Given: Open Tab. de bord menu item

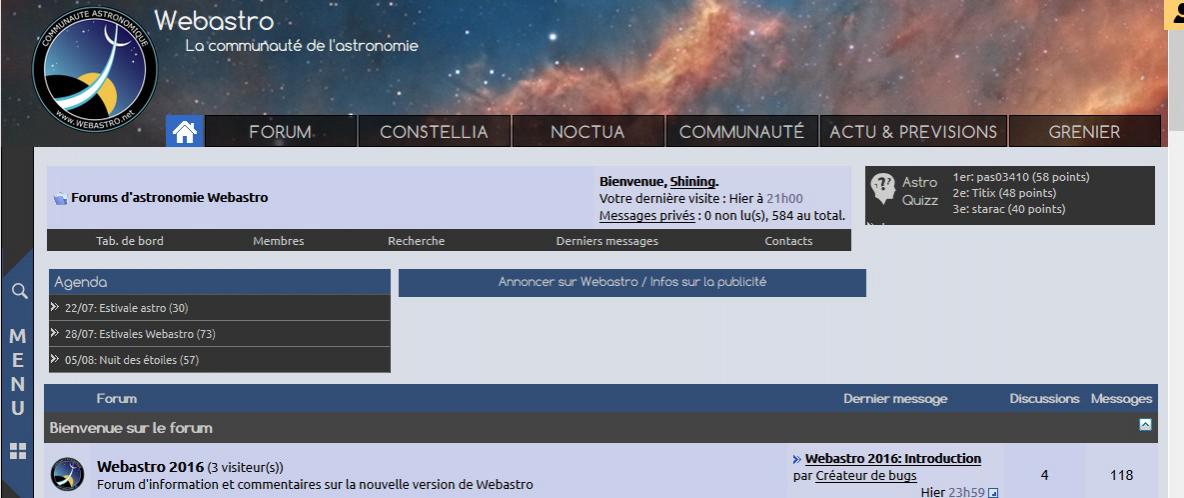Looking at the screenshot, I should point(130,241).
